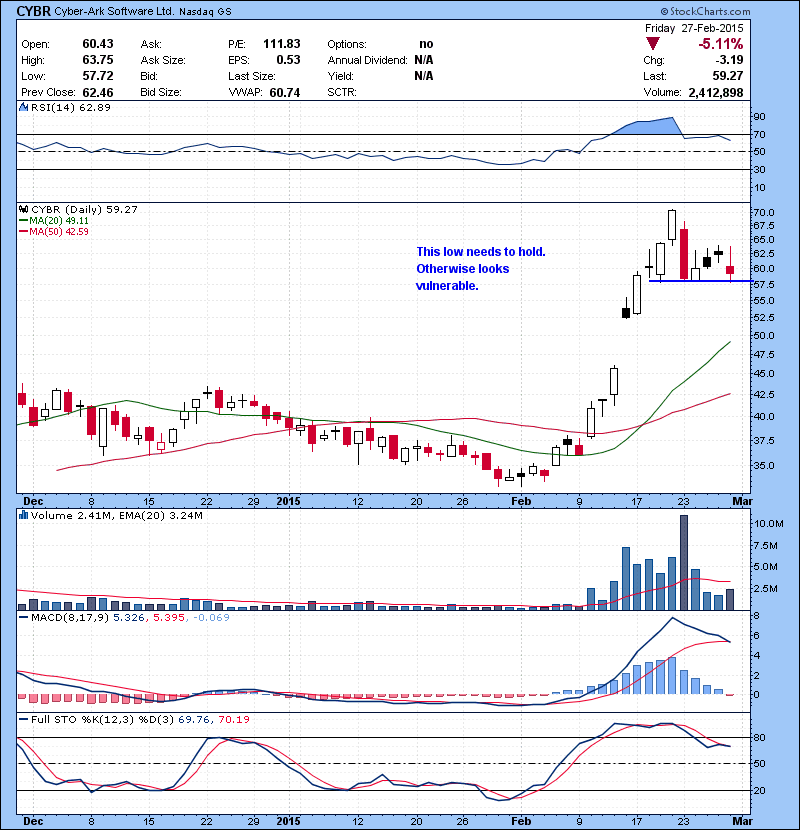Click the CYBR ticker symbol title
Image resolution: width=800 pixels, height=830 pixels.
(x=34, y=11)
